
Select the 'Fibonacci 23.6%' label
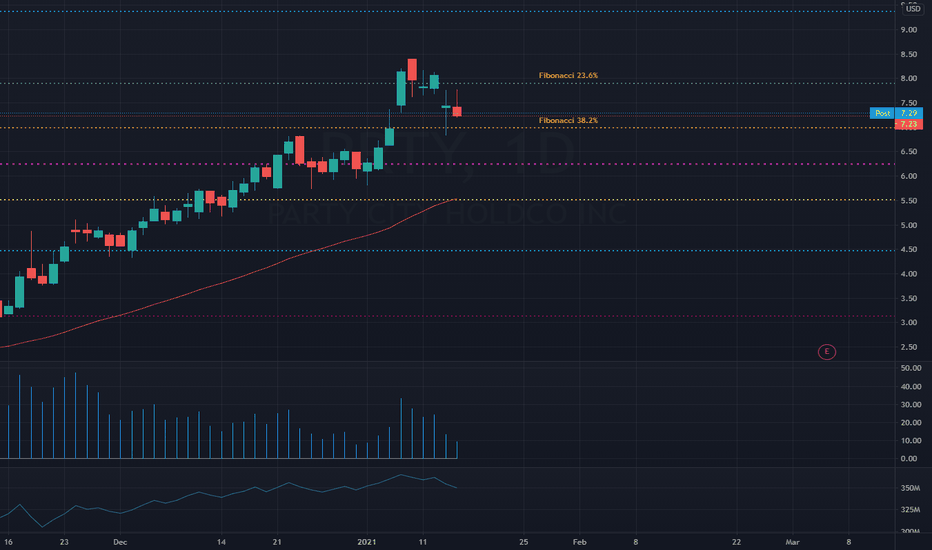click(x=568, y=76)
